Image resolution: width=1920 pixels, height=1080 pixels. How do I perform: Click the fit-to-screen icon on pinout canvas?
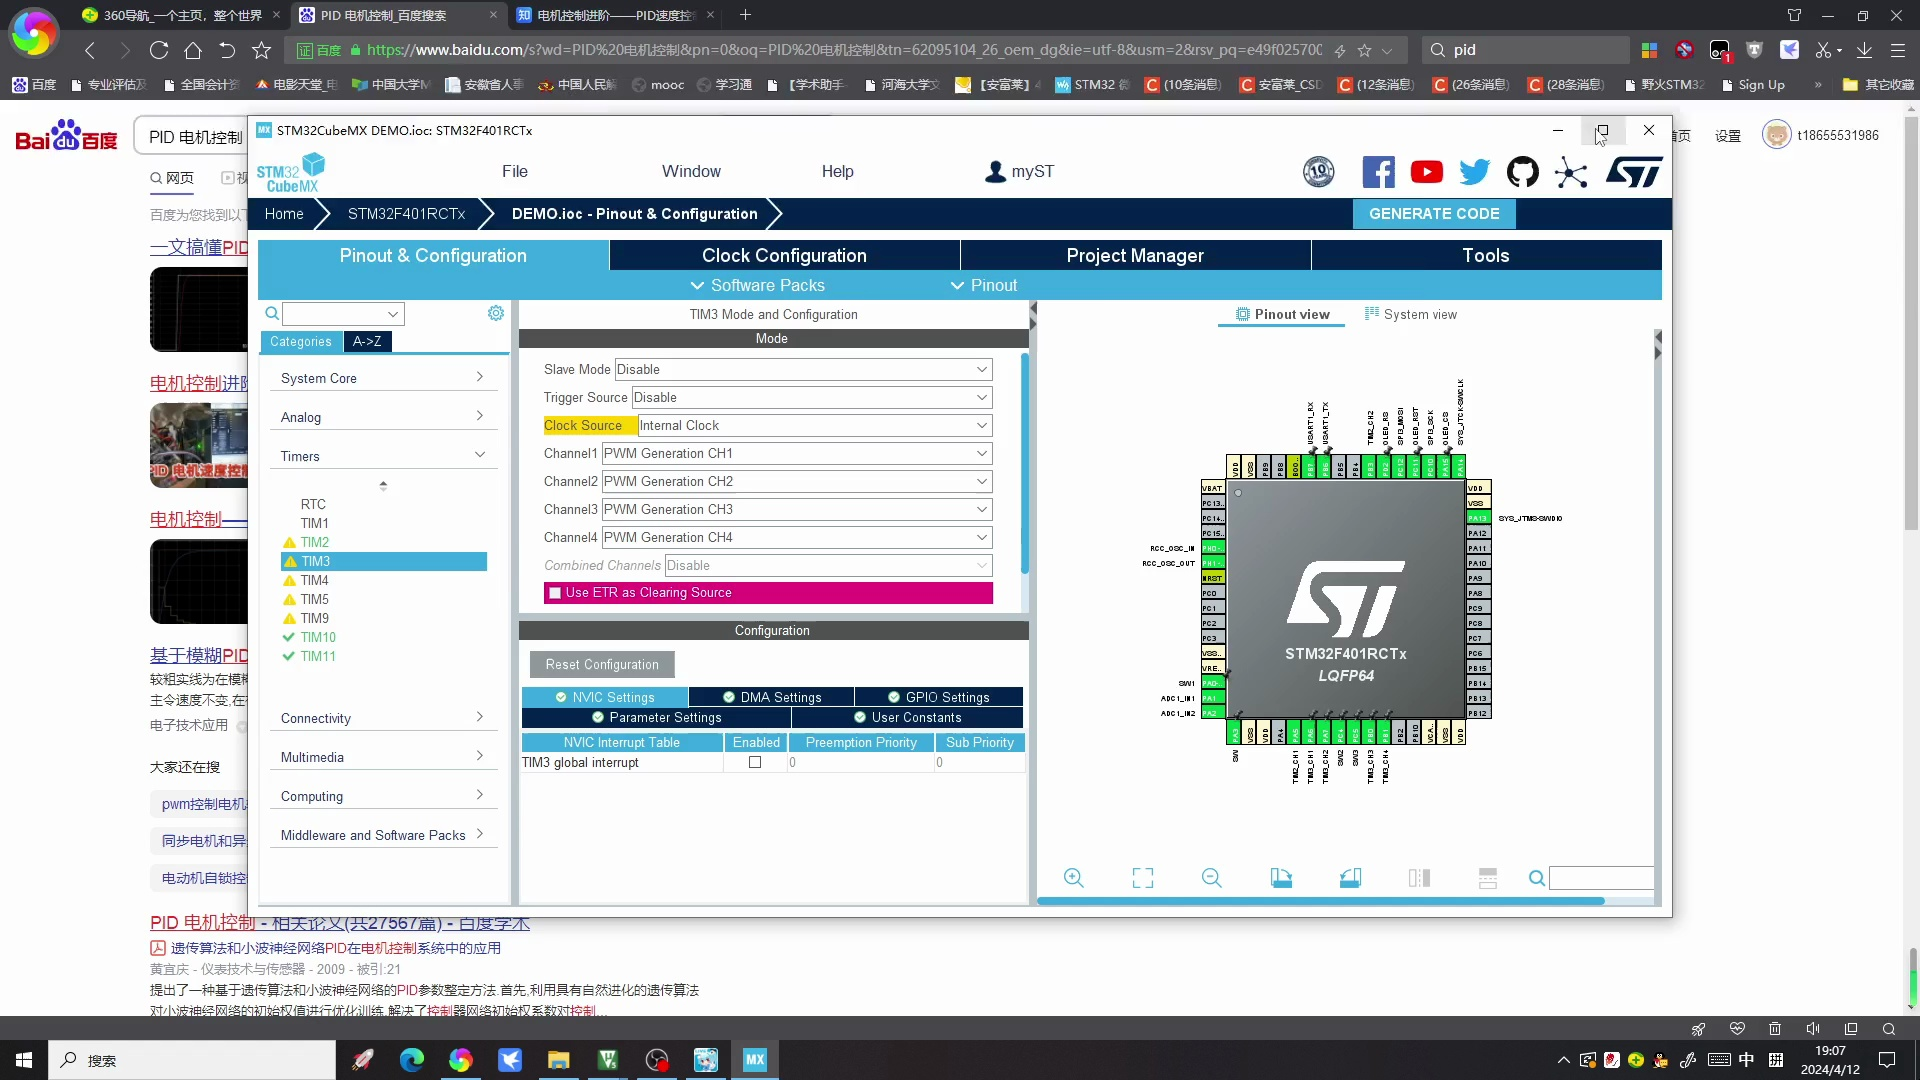pos(1142,878)
